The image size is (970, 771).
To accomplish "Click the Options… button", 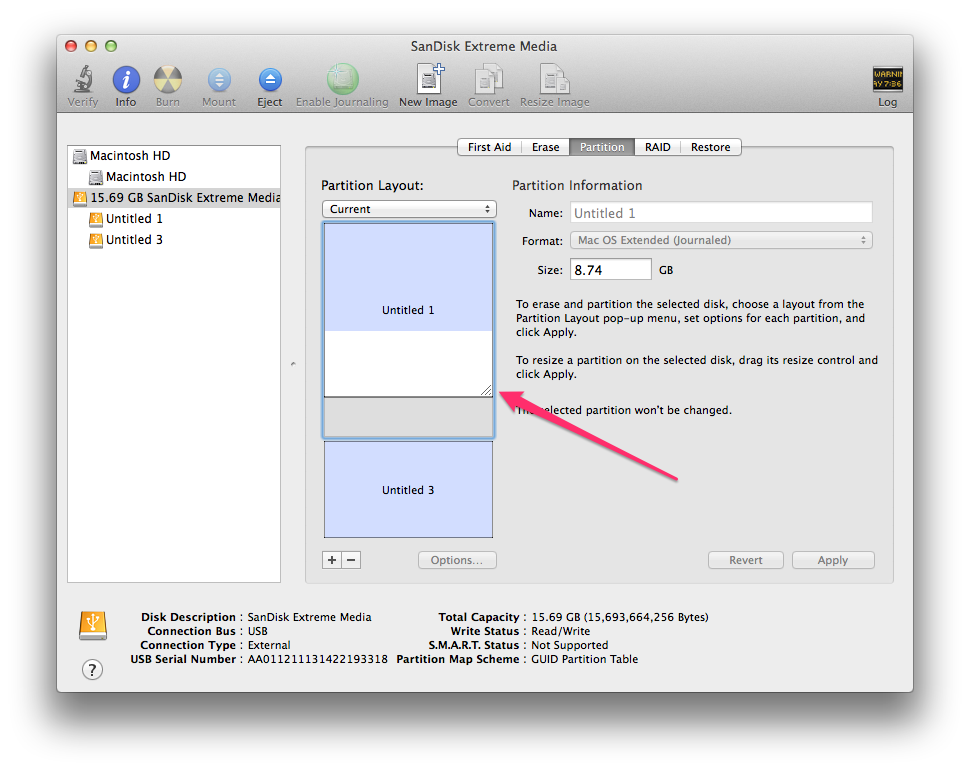I will tap(457, 560).
